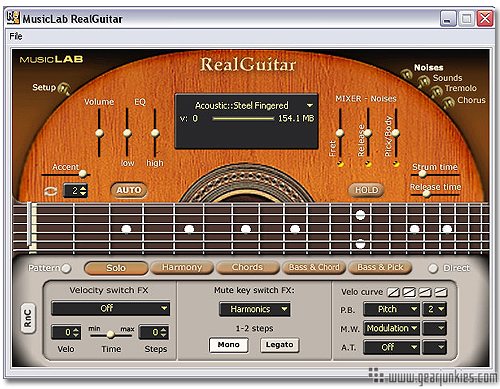Toggle the Direct radio button
Screen dimensions: 500x389
click(433, 268)
